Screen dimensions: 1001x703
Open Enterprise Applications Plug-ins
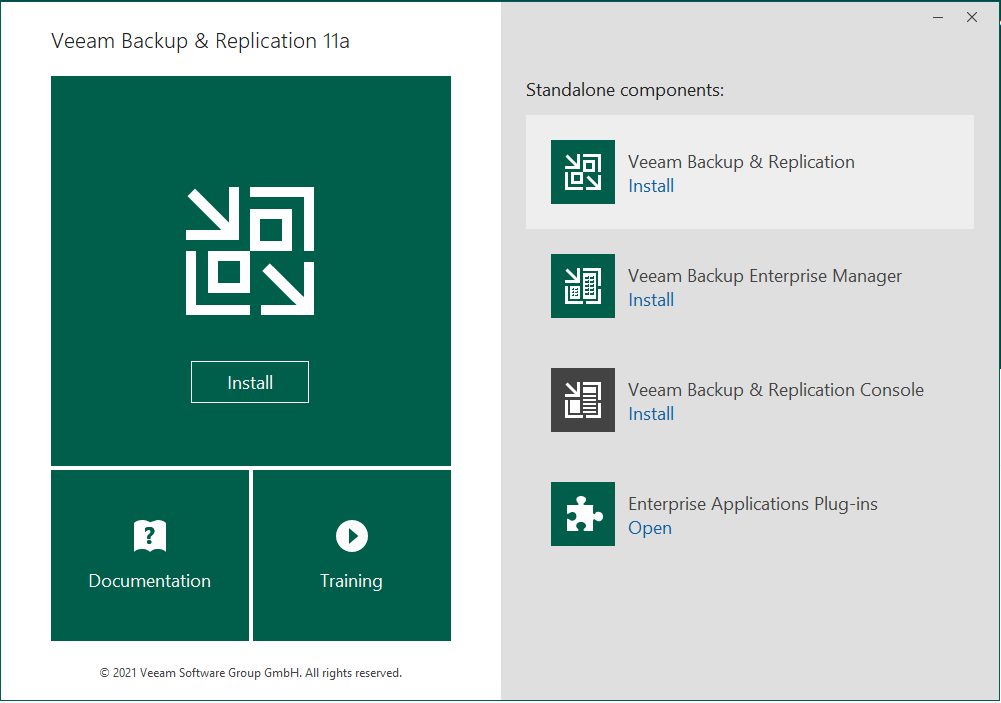pyautogui.click(x=650, y=527)
